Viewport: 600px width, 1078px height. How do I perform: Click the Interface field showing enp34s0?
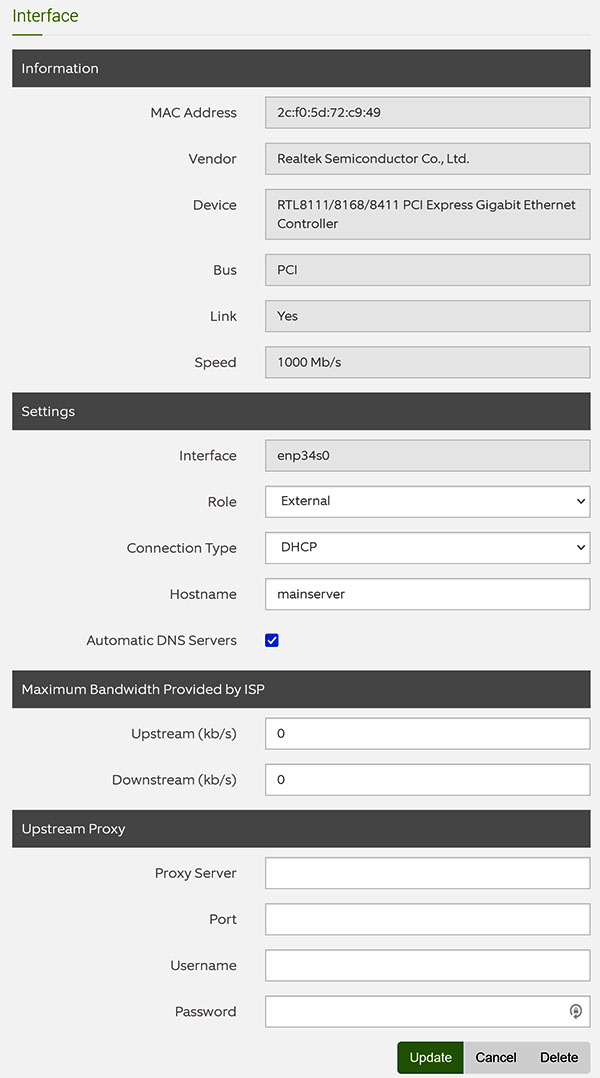(427, 455)
